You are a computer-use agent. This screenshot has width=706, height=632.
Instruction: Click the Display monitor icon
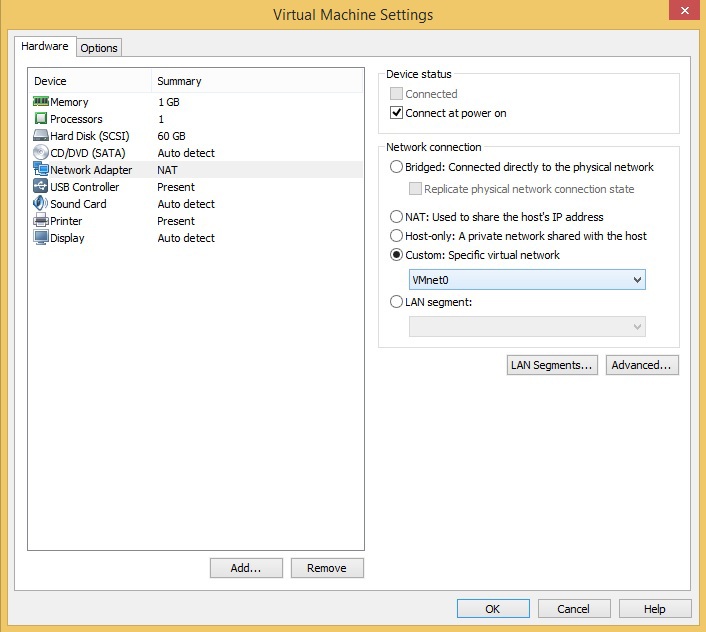coord(41,238)
